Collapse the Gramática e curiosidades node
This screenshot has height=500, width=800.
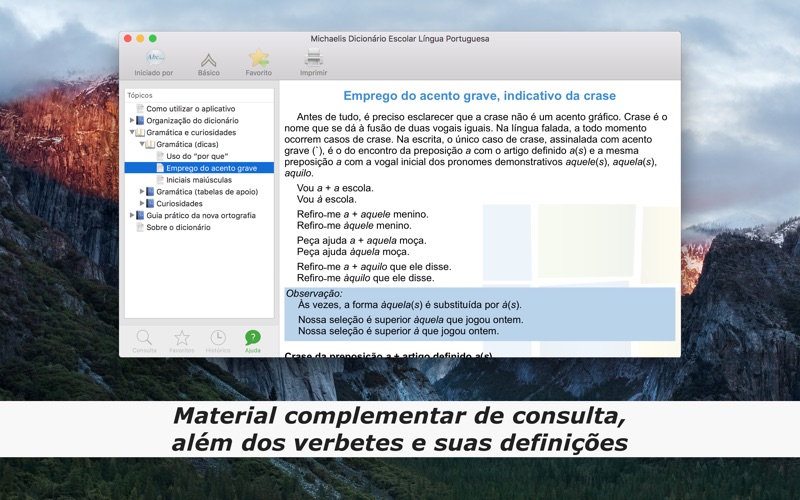132,132
